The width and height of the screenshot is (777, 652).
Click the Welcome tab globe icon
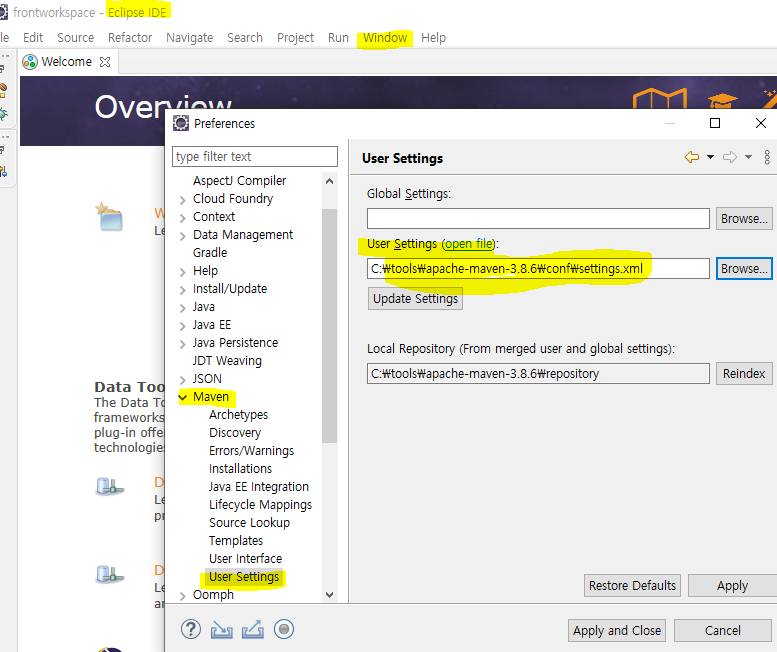30,62
